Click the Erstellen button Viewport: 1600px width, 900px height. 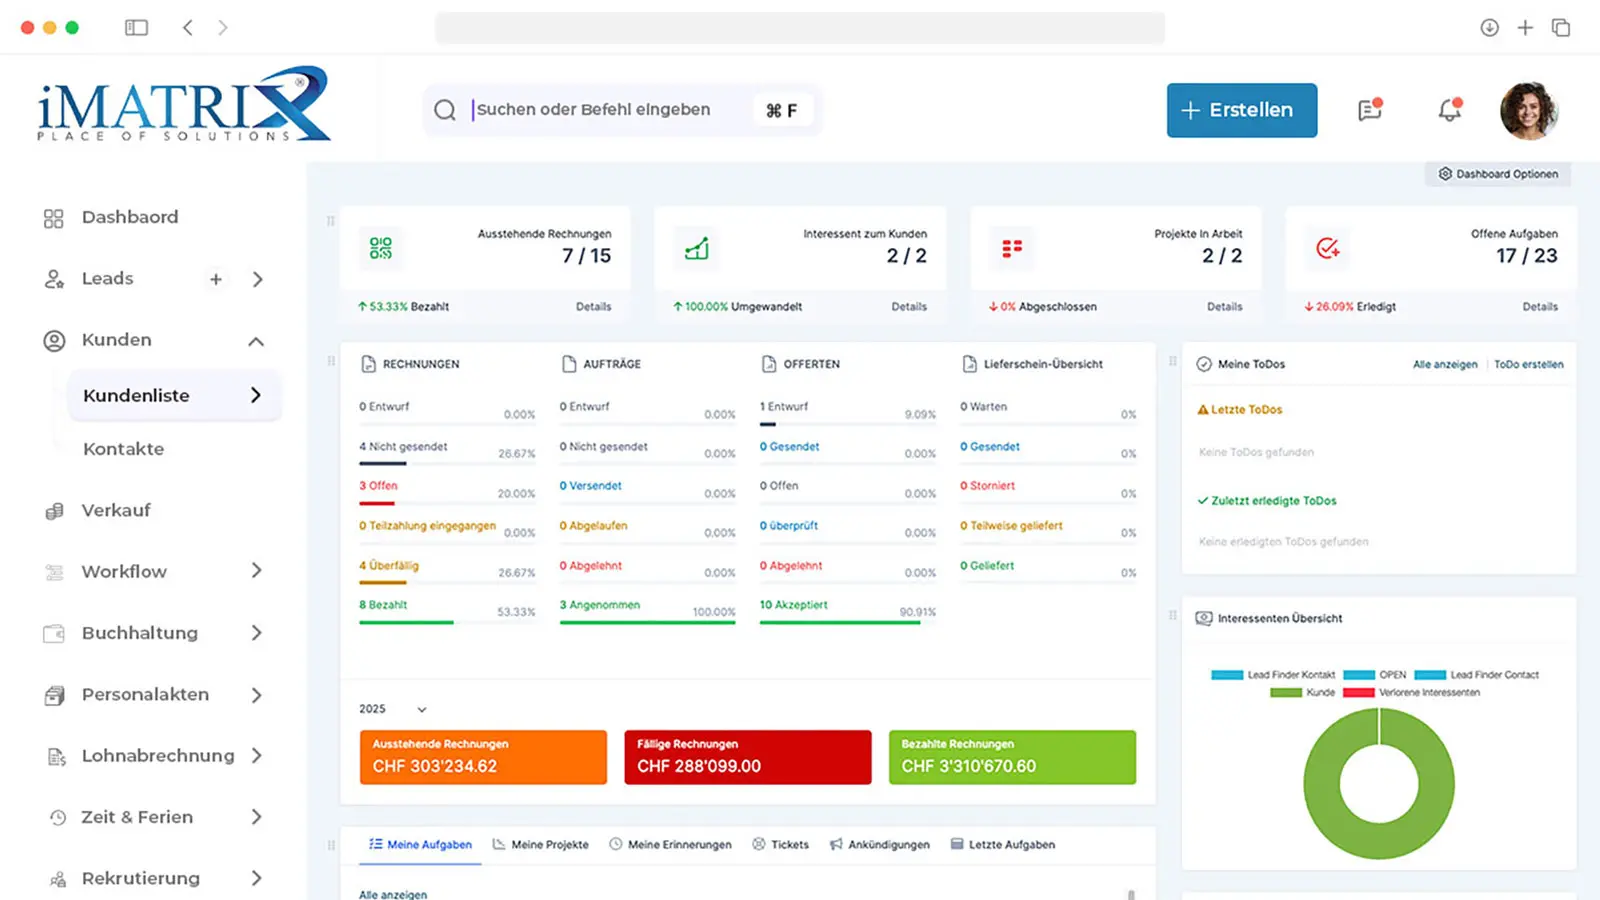click(1241, 110)
